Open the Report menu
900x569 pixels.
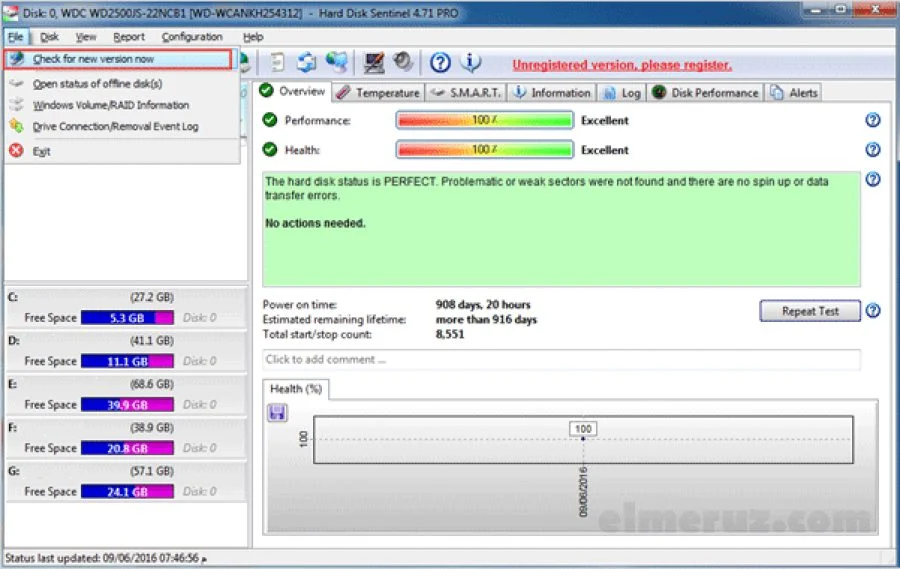(129, 37)
